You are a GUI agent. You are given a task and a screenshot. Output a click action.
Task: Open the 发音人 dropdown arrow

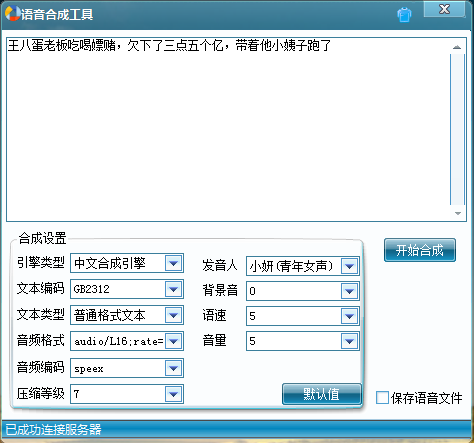[349, 266]
